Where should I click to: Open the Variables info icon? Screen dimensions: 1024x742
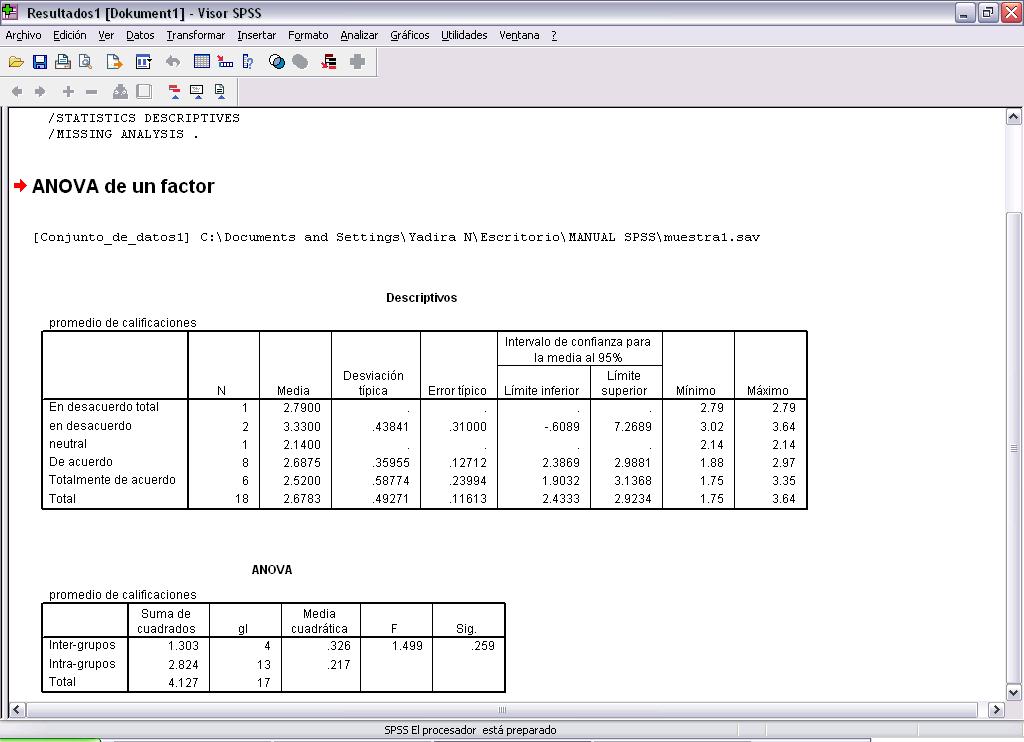pos(248,62)
